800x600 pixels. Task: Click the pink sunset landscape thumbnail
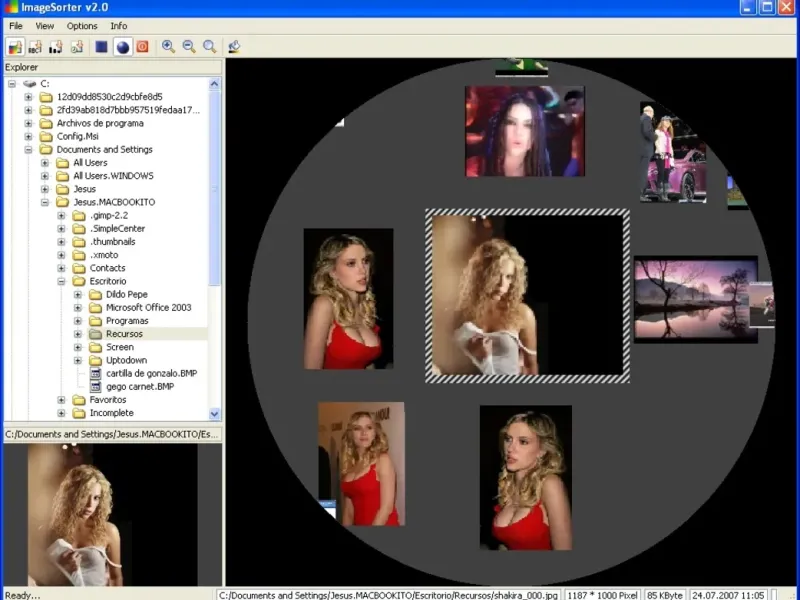point(692,299)
